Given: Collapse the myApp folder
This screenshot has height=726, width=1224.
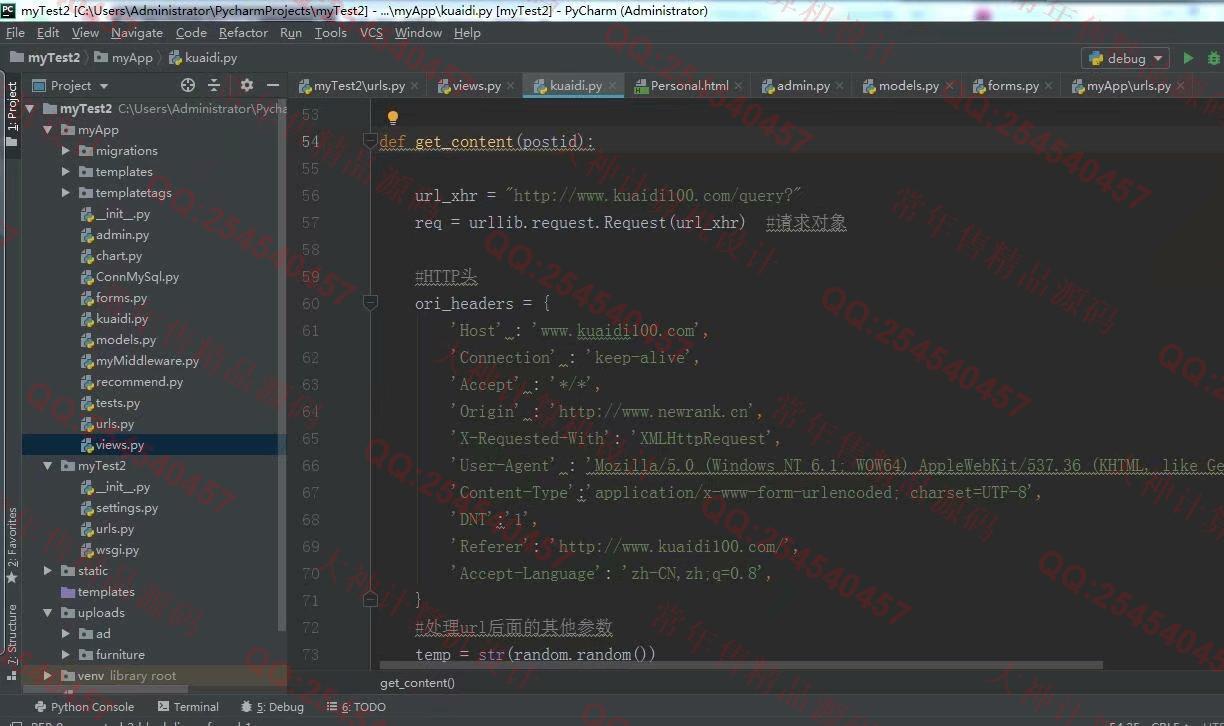Looking at the screenshot, I should [x=47, y=130].
